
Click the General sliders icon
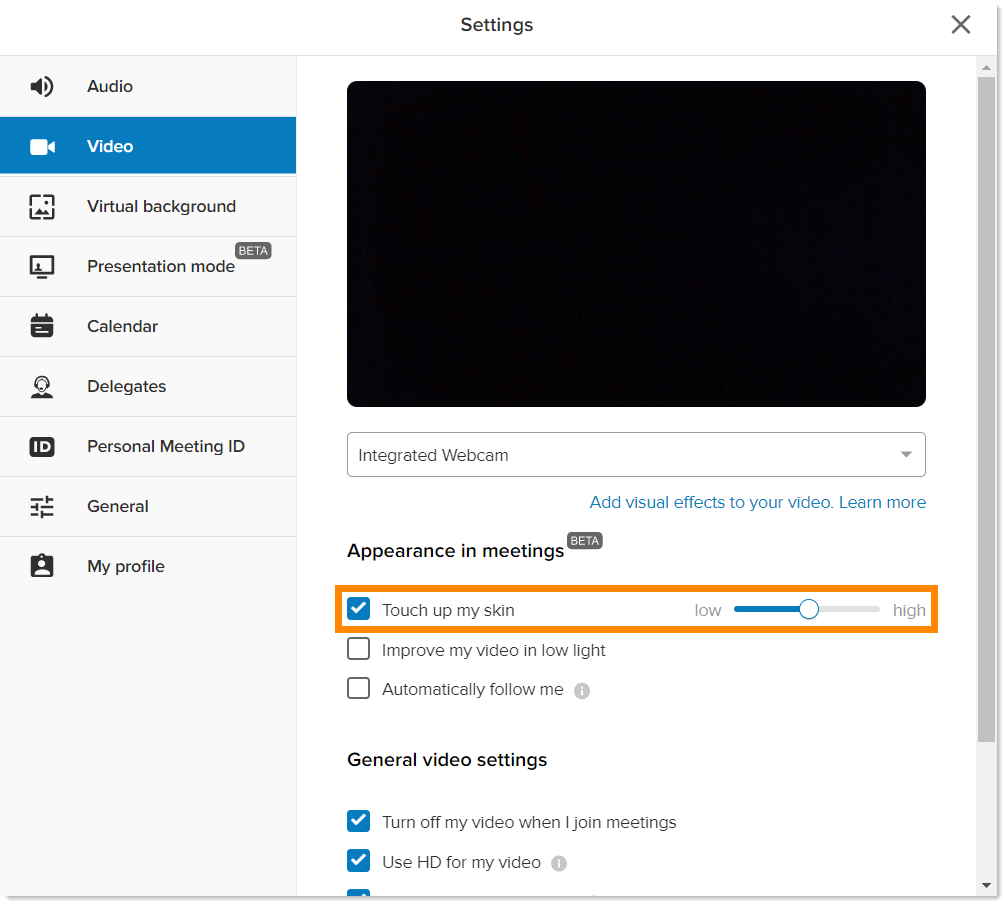pyautogui.click(x=42, y=507)
